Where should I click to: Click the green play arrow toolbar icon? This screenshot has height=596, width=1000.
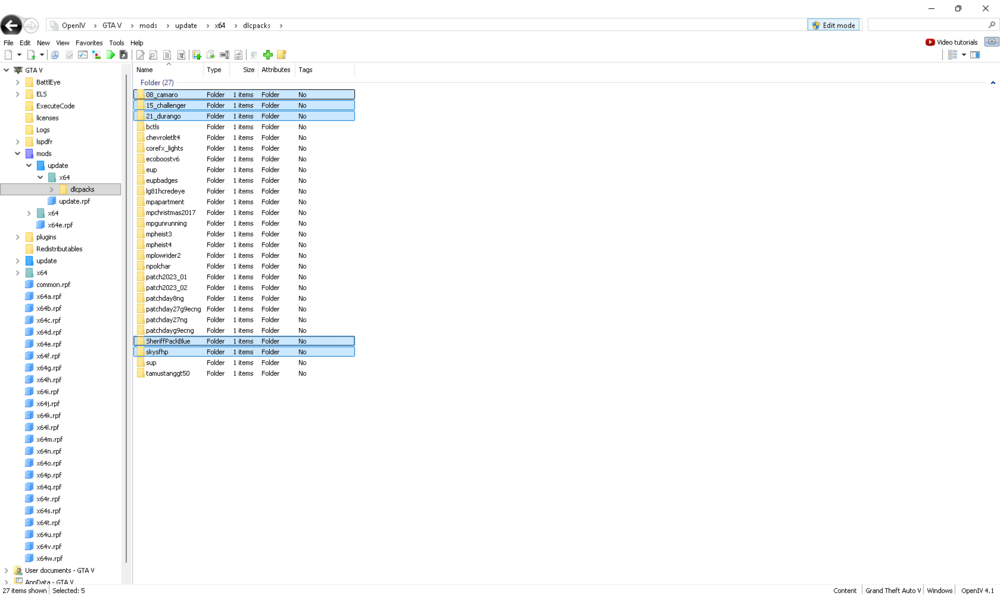110,55
